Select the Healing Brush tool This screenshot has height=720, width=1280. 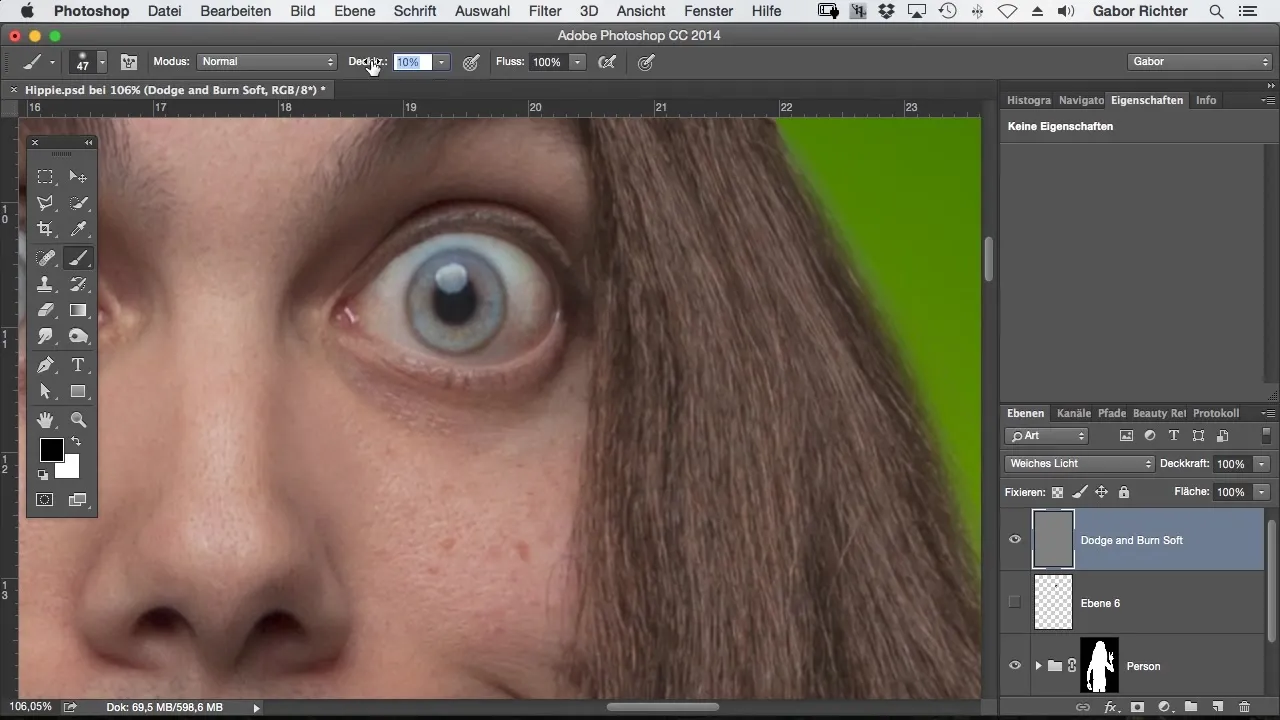(45, 258)
